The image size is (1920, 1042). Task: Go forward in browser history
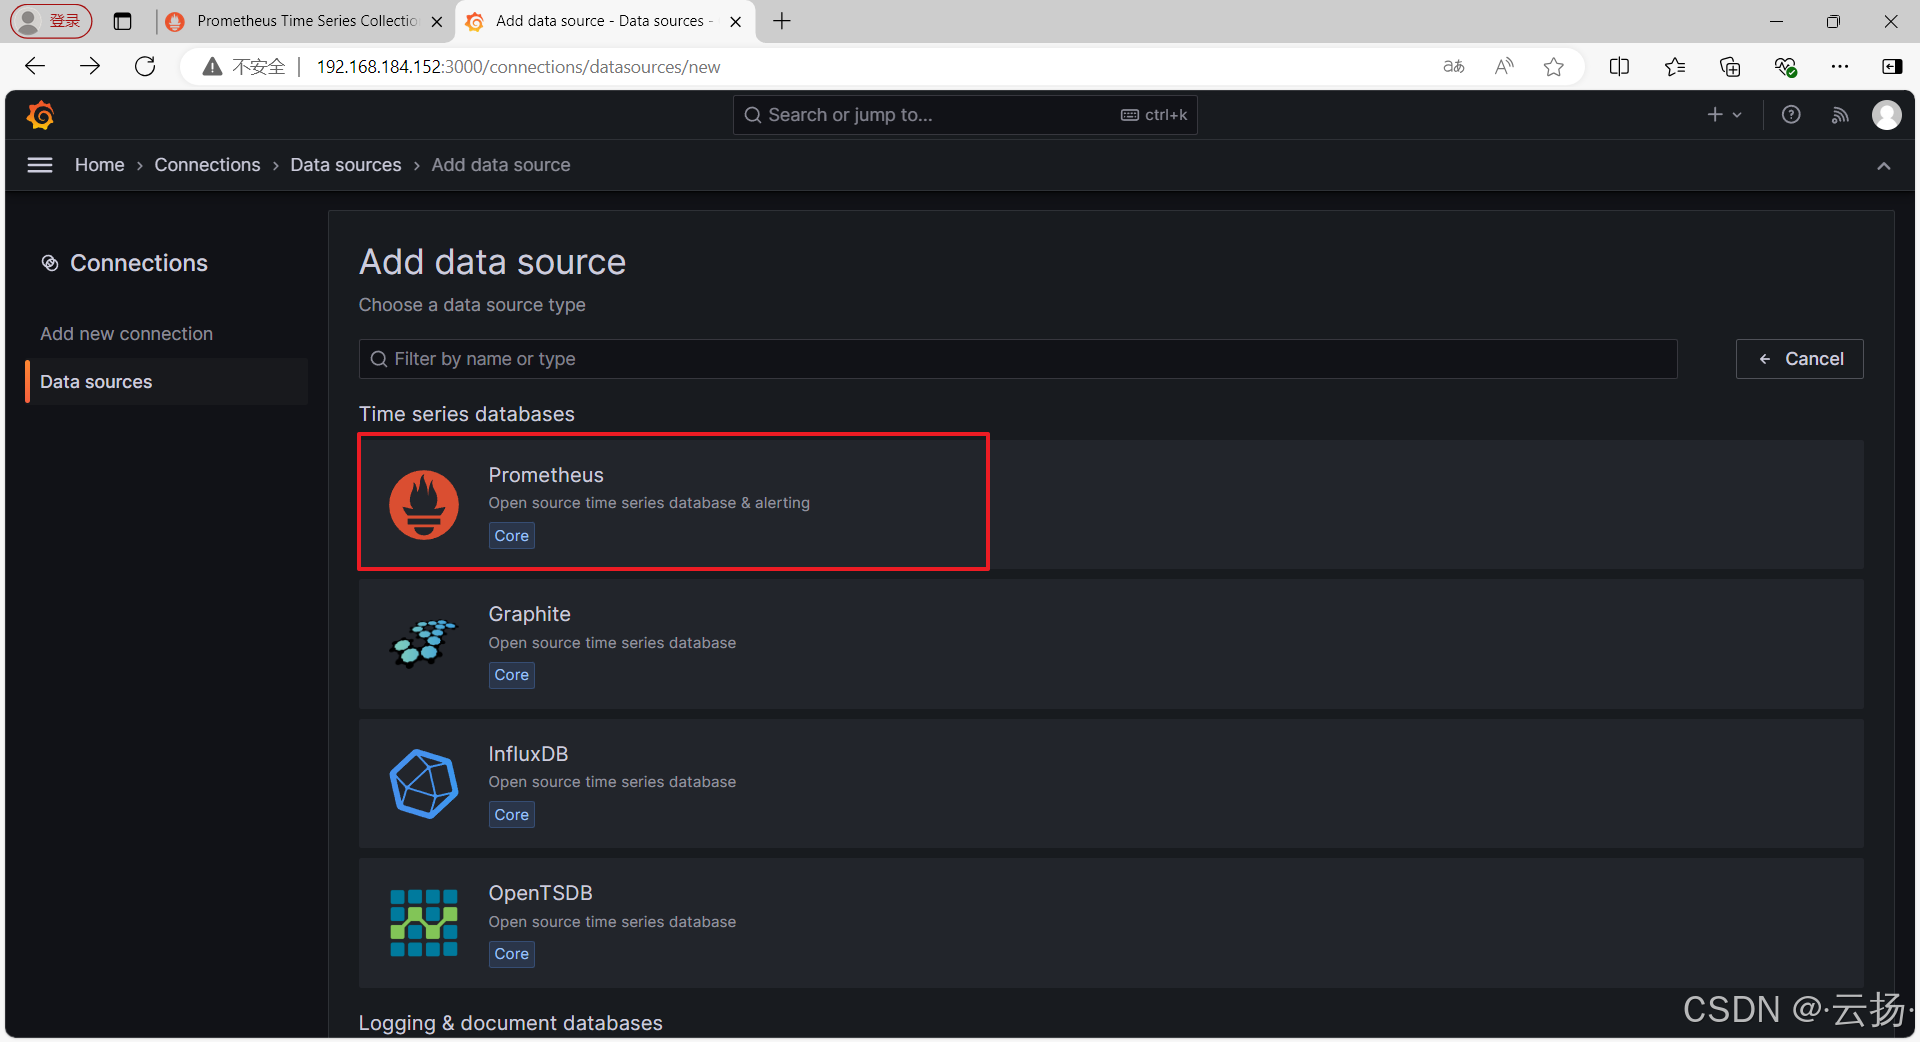(x=90, y=67)
